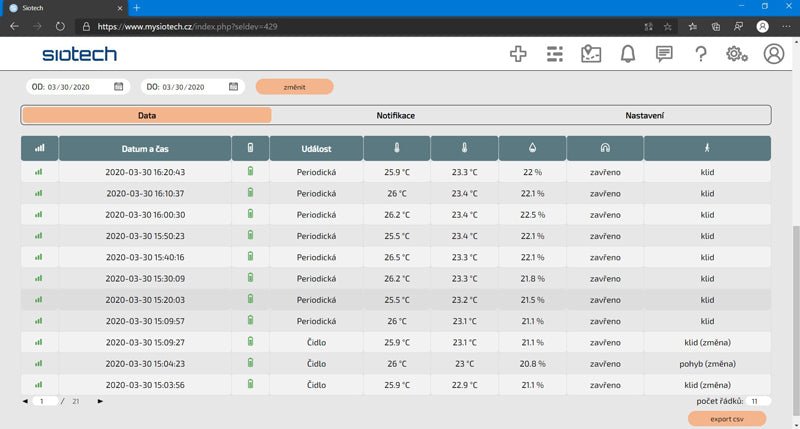This screenshot has height=429, width=800.
Task: Open browser collections icon
Action: click(716, 27)
